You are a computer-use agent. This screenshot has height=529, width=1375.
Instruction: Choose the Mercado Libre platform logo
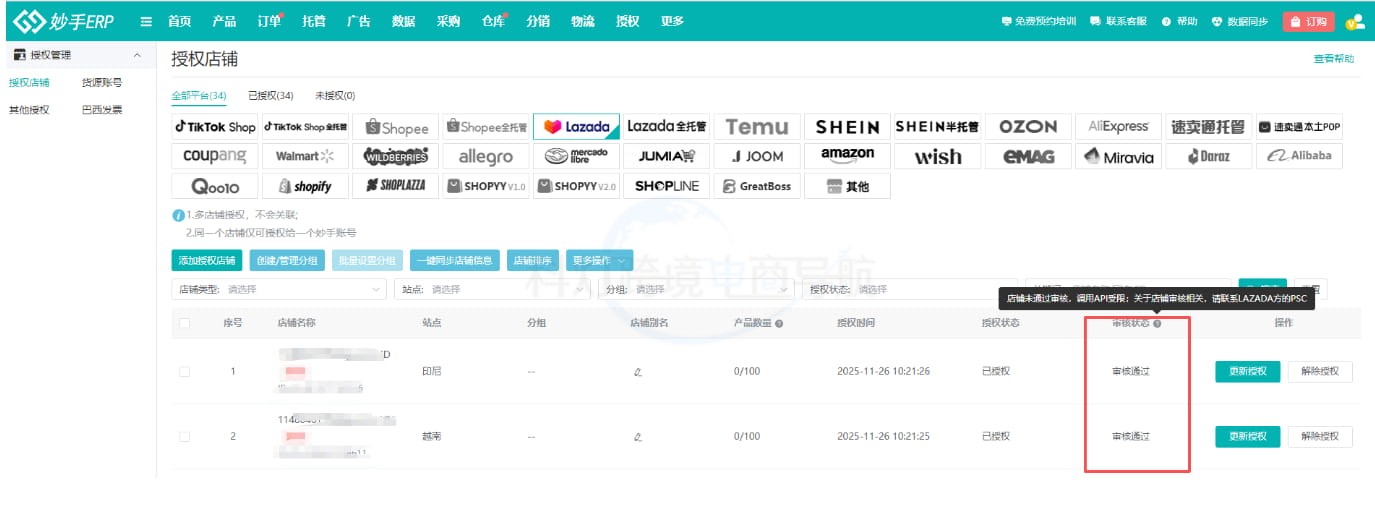577,156
